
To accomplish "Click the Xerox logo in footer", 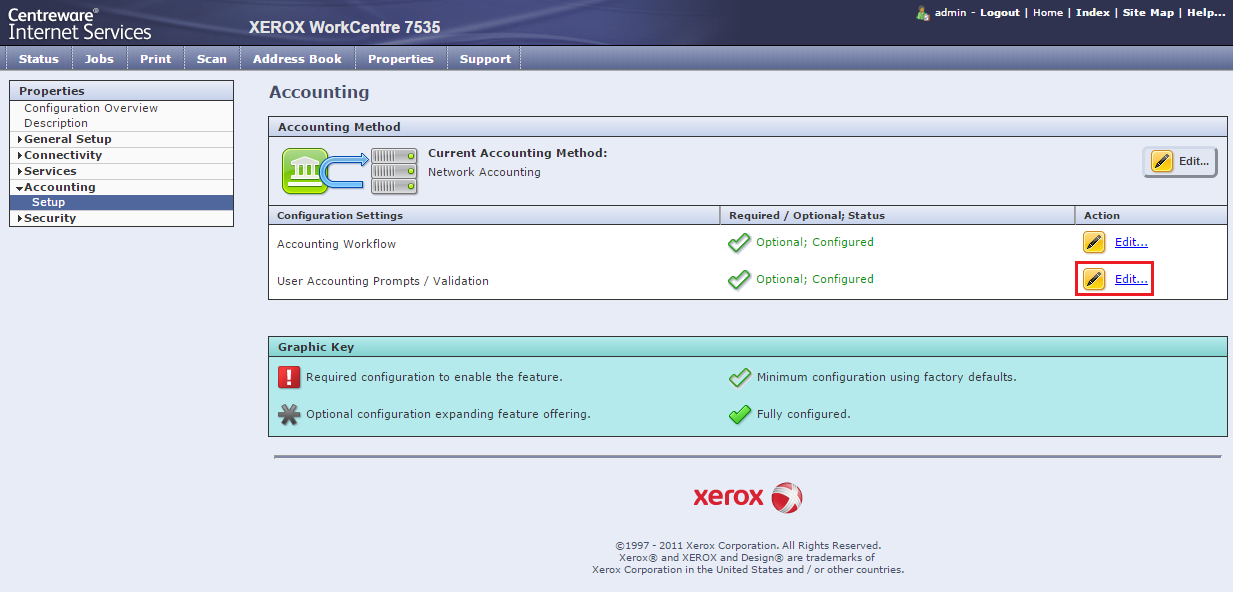I will point(747,497).
